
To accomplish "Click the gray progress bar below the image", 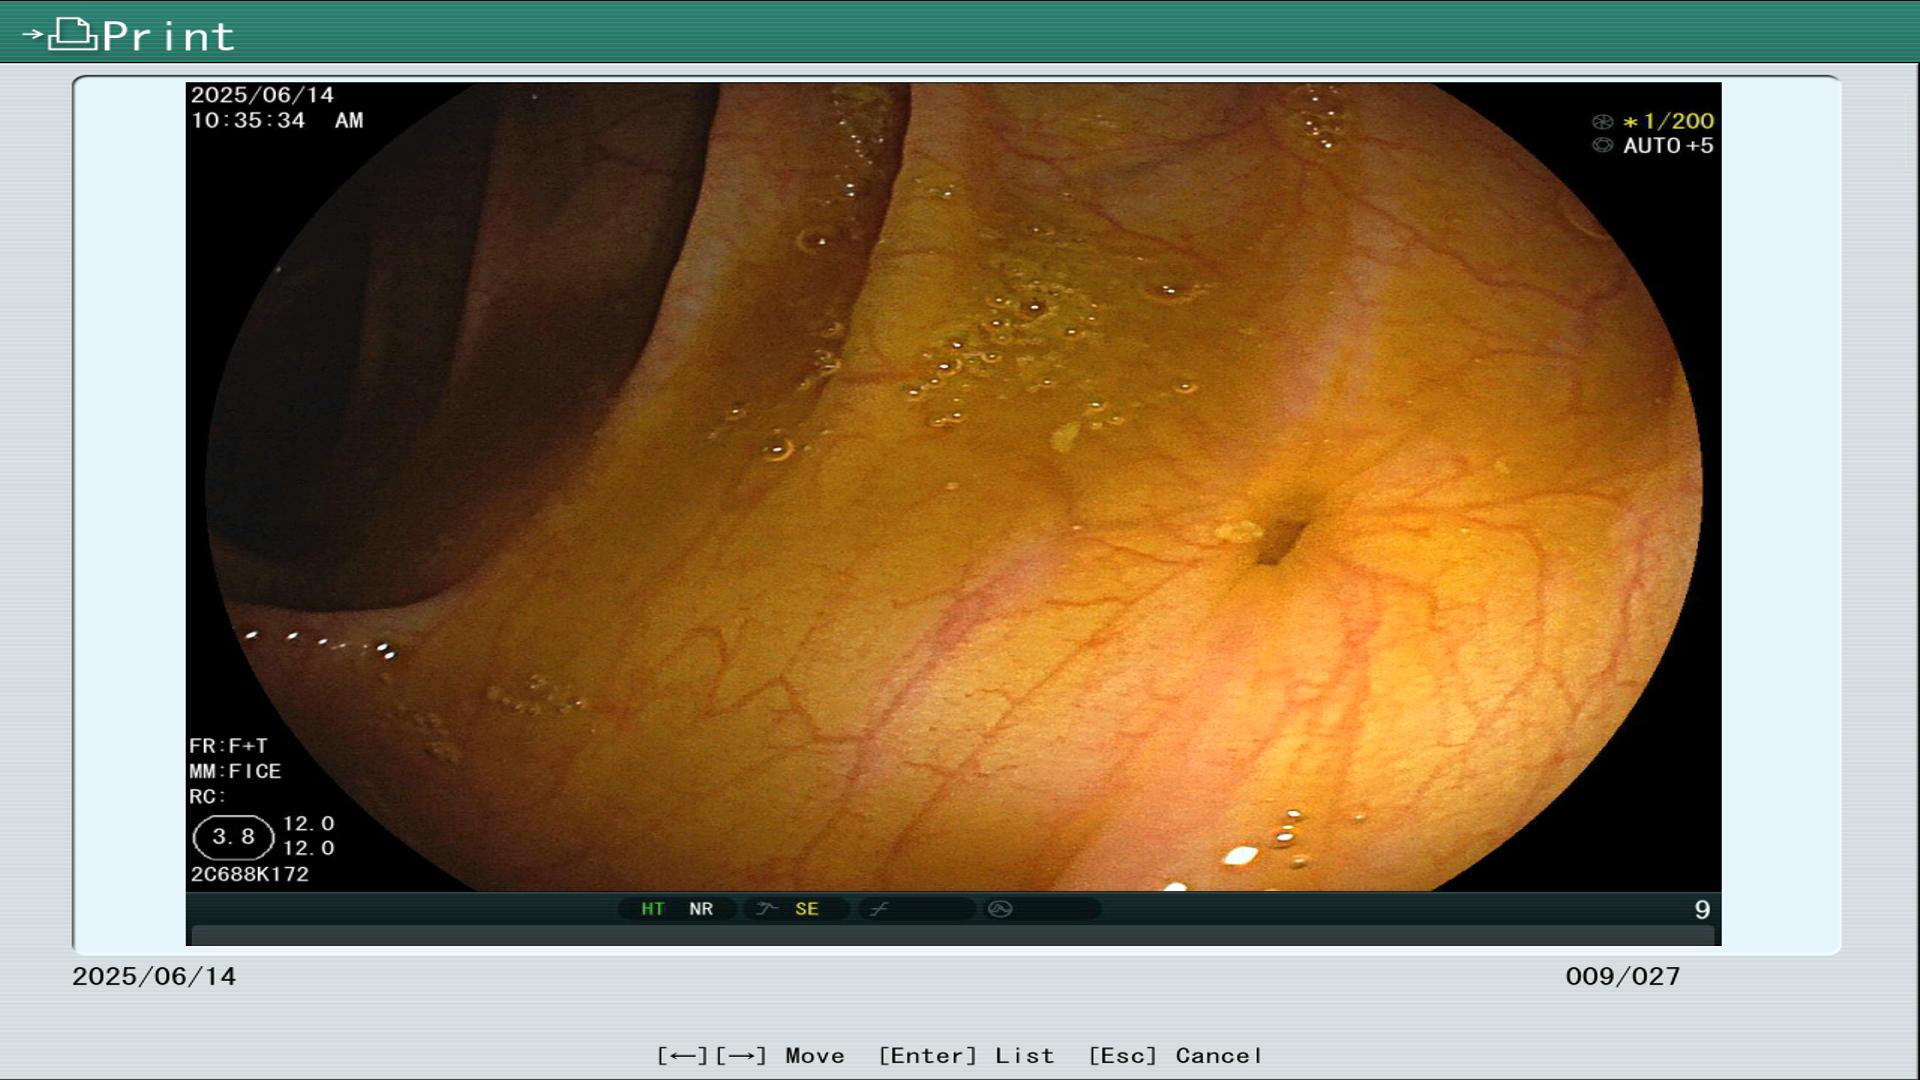I will click(x=953, y=935).
